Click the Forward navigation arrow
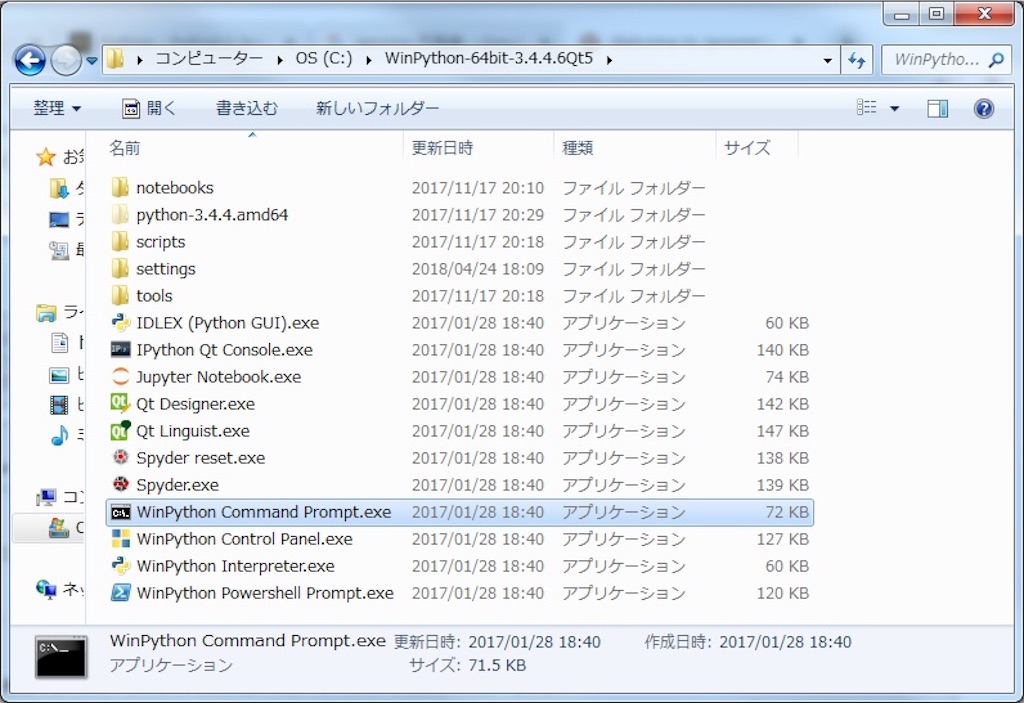Viewport: 1024px width, 703px height. (x=66, y=61)
